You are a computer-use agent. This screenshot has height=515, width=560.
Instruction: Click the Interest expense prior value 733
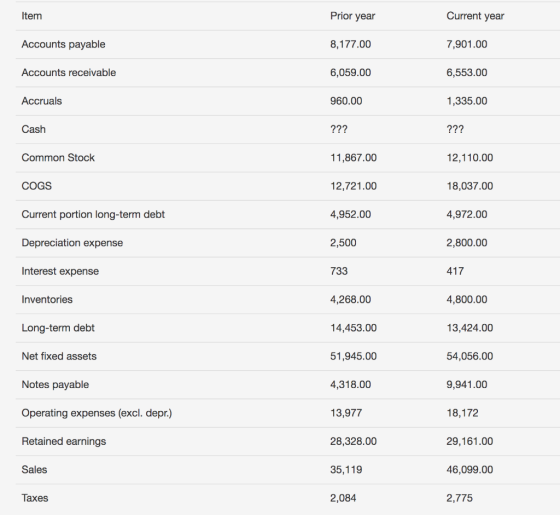tap(339, 271)
